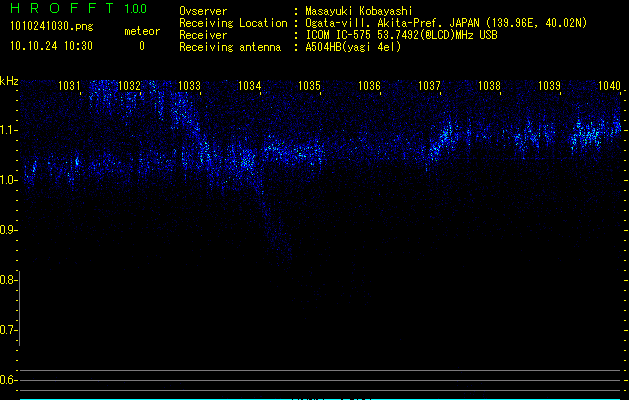Select observer name Masayuki Kobayashi
This screenshot has height=400, width=629.
(x=359, y=11)
